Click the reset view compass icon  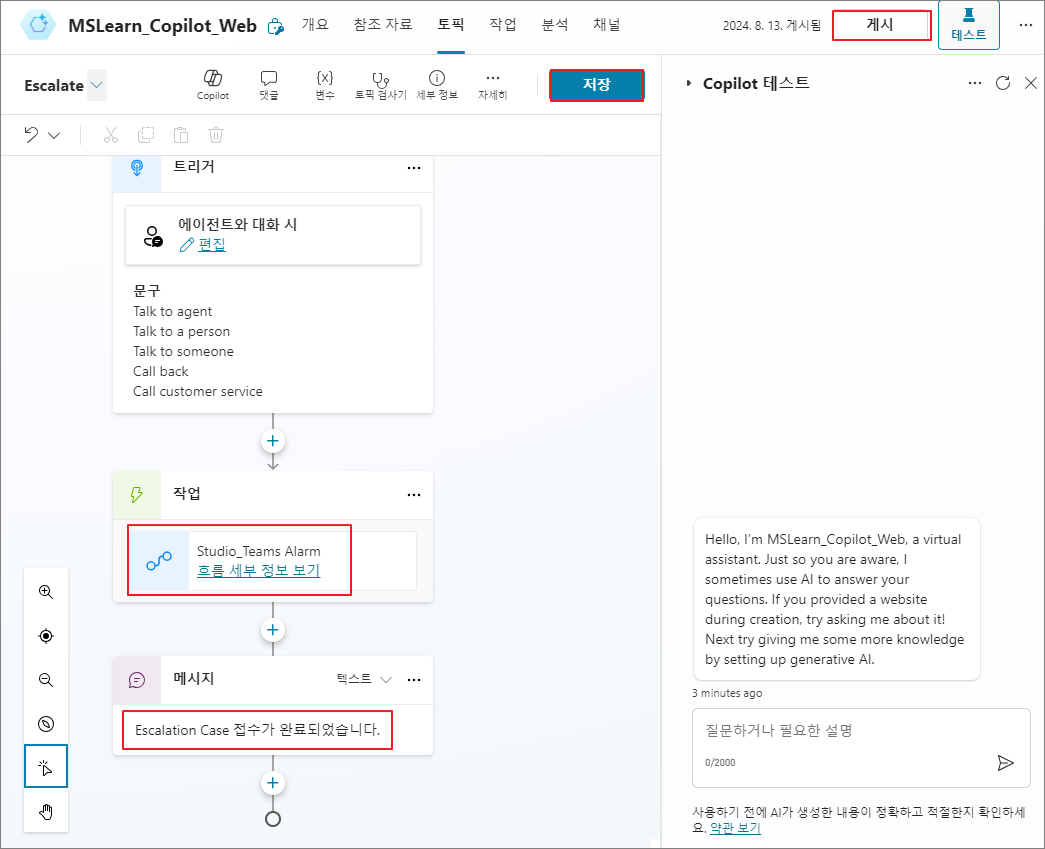(46, 724)
